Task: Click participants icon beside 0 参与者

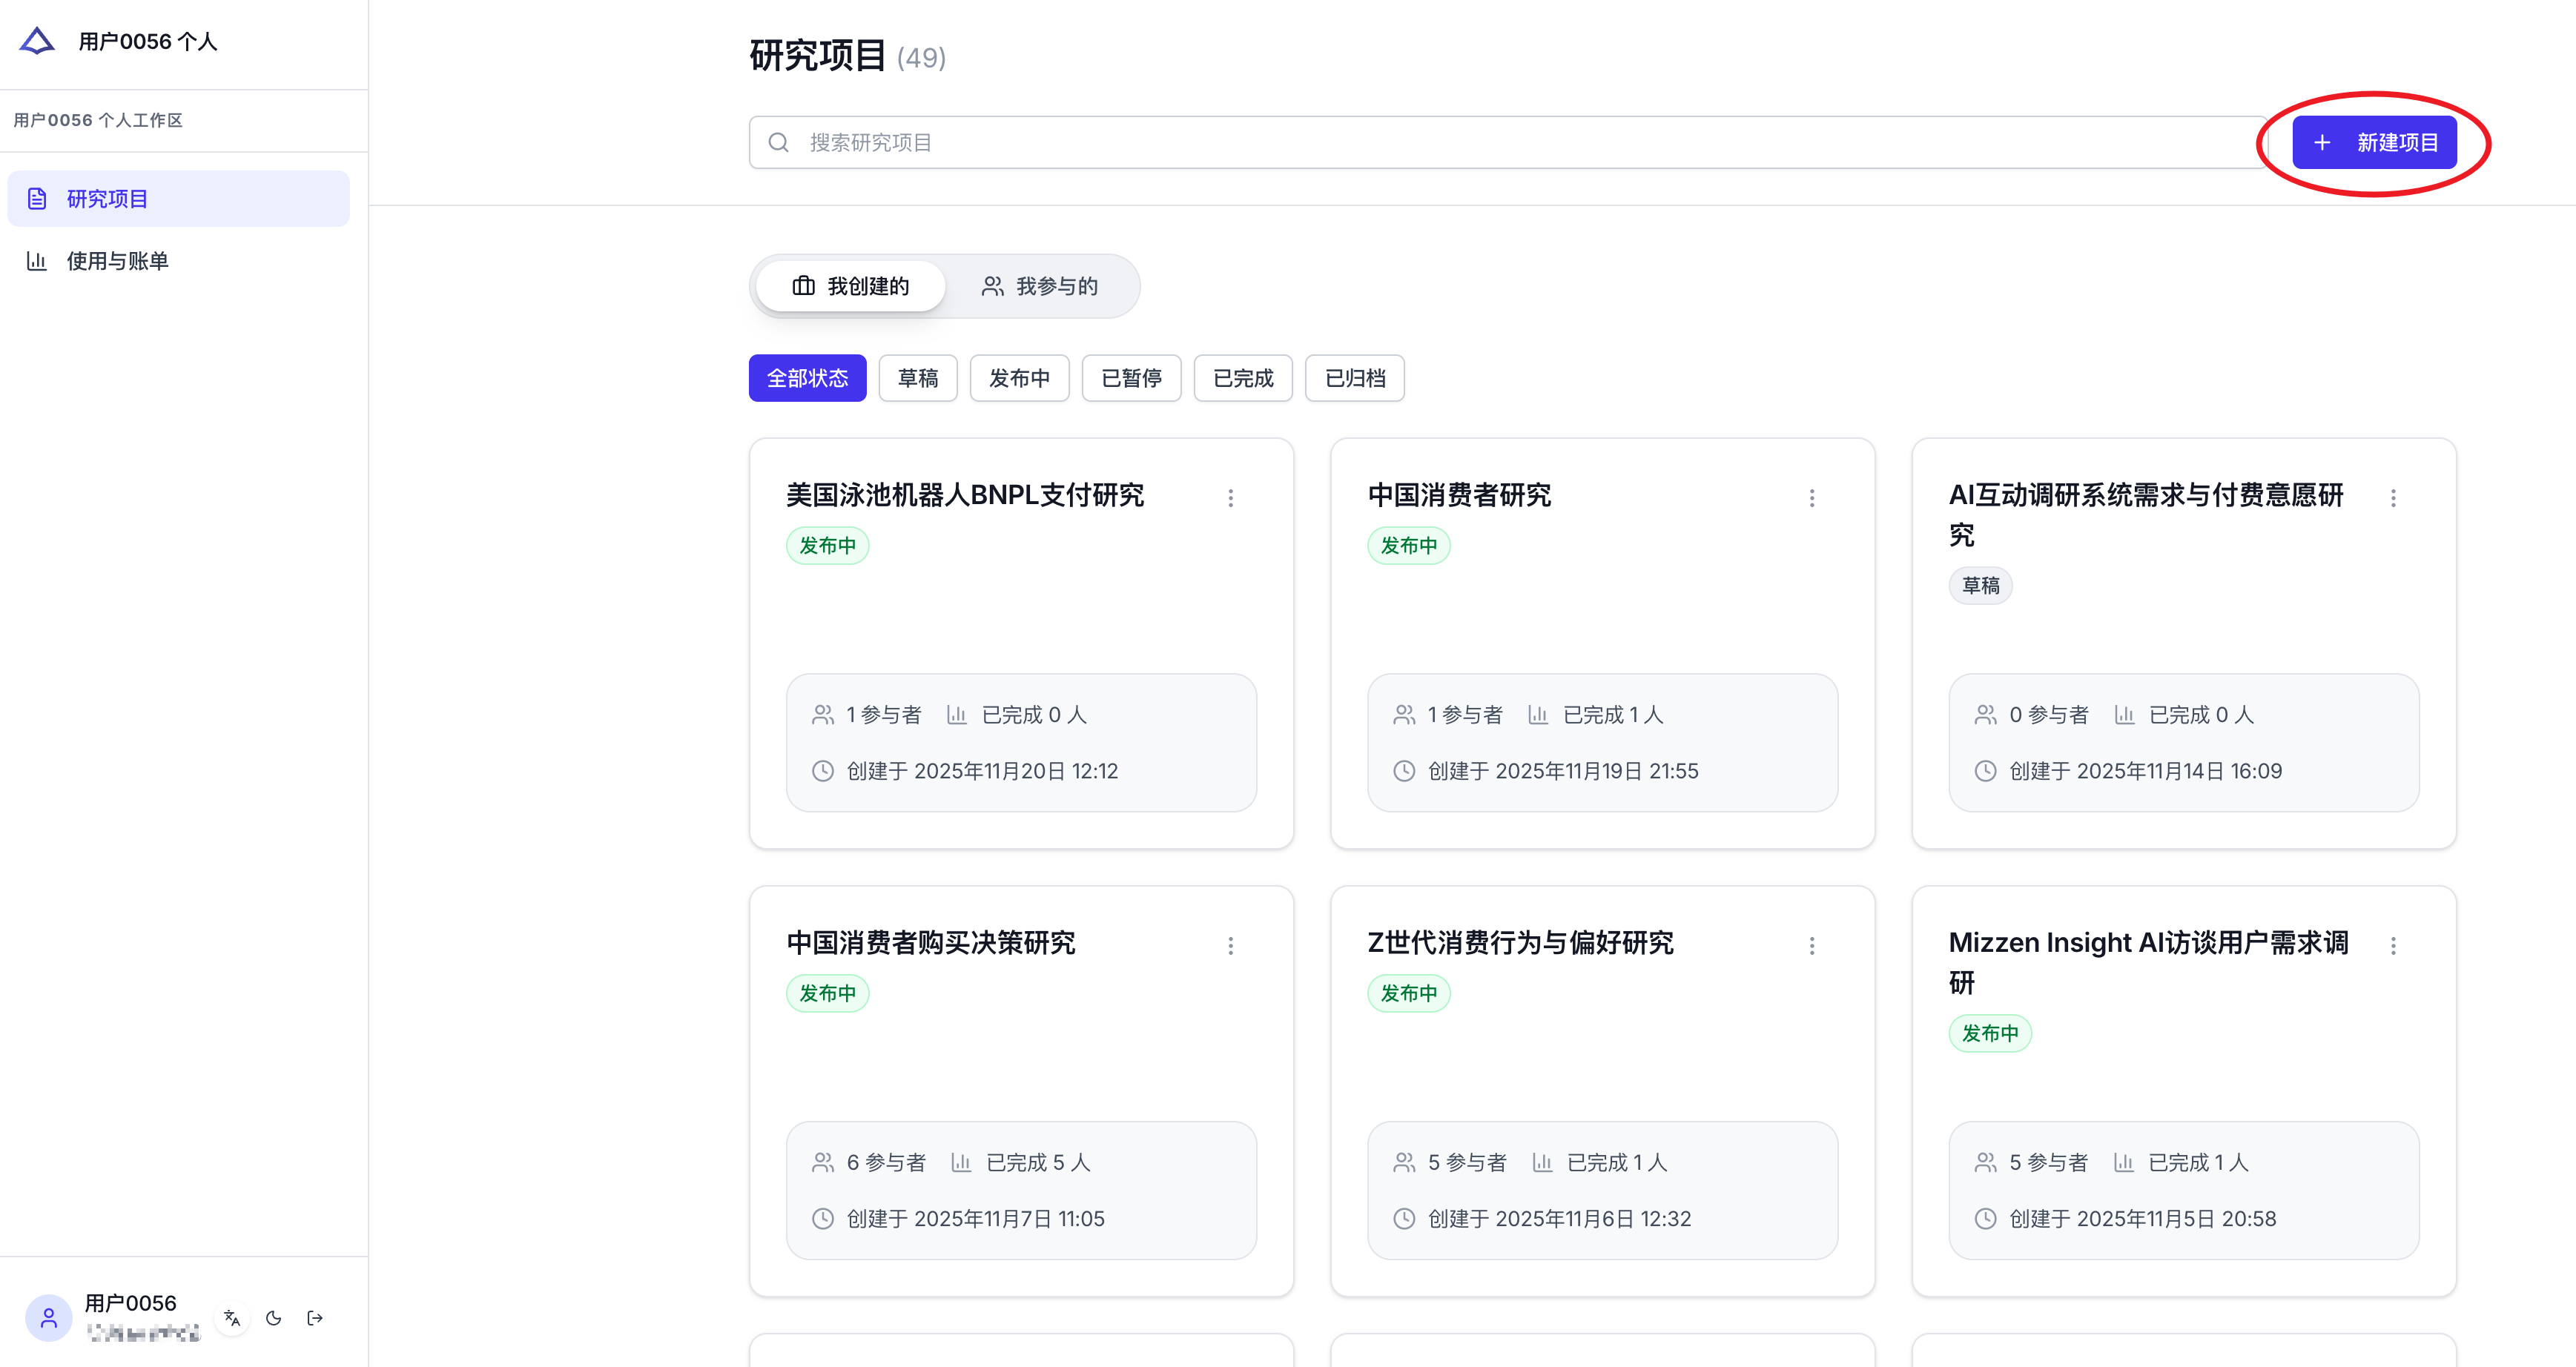Action: (x=1985, y=714)
